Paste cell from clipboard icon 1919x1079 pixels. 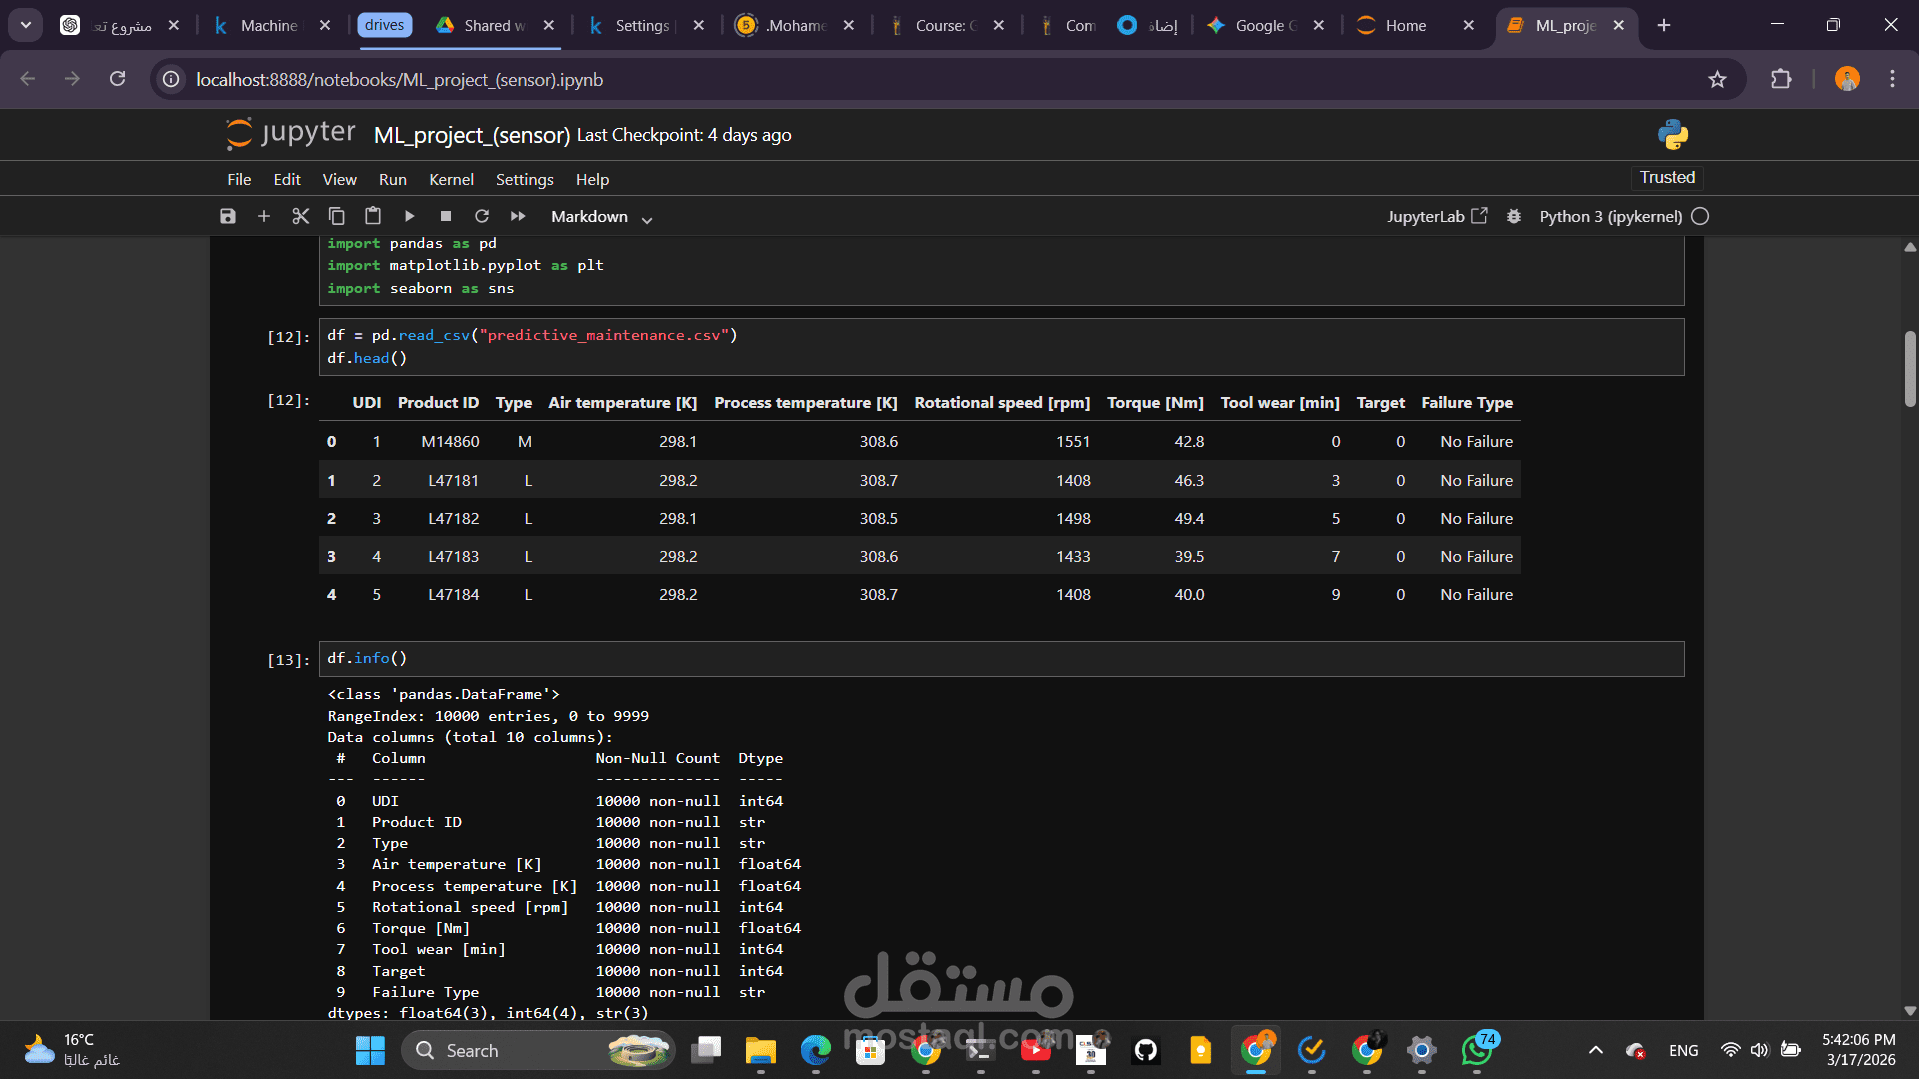click(x=373, y=216)
